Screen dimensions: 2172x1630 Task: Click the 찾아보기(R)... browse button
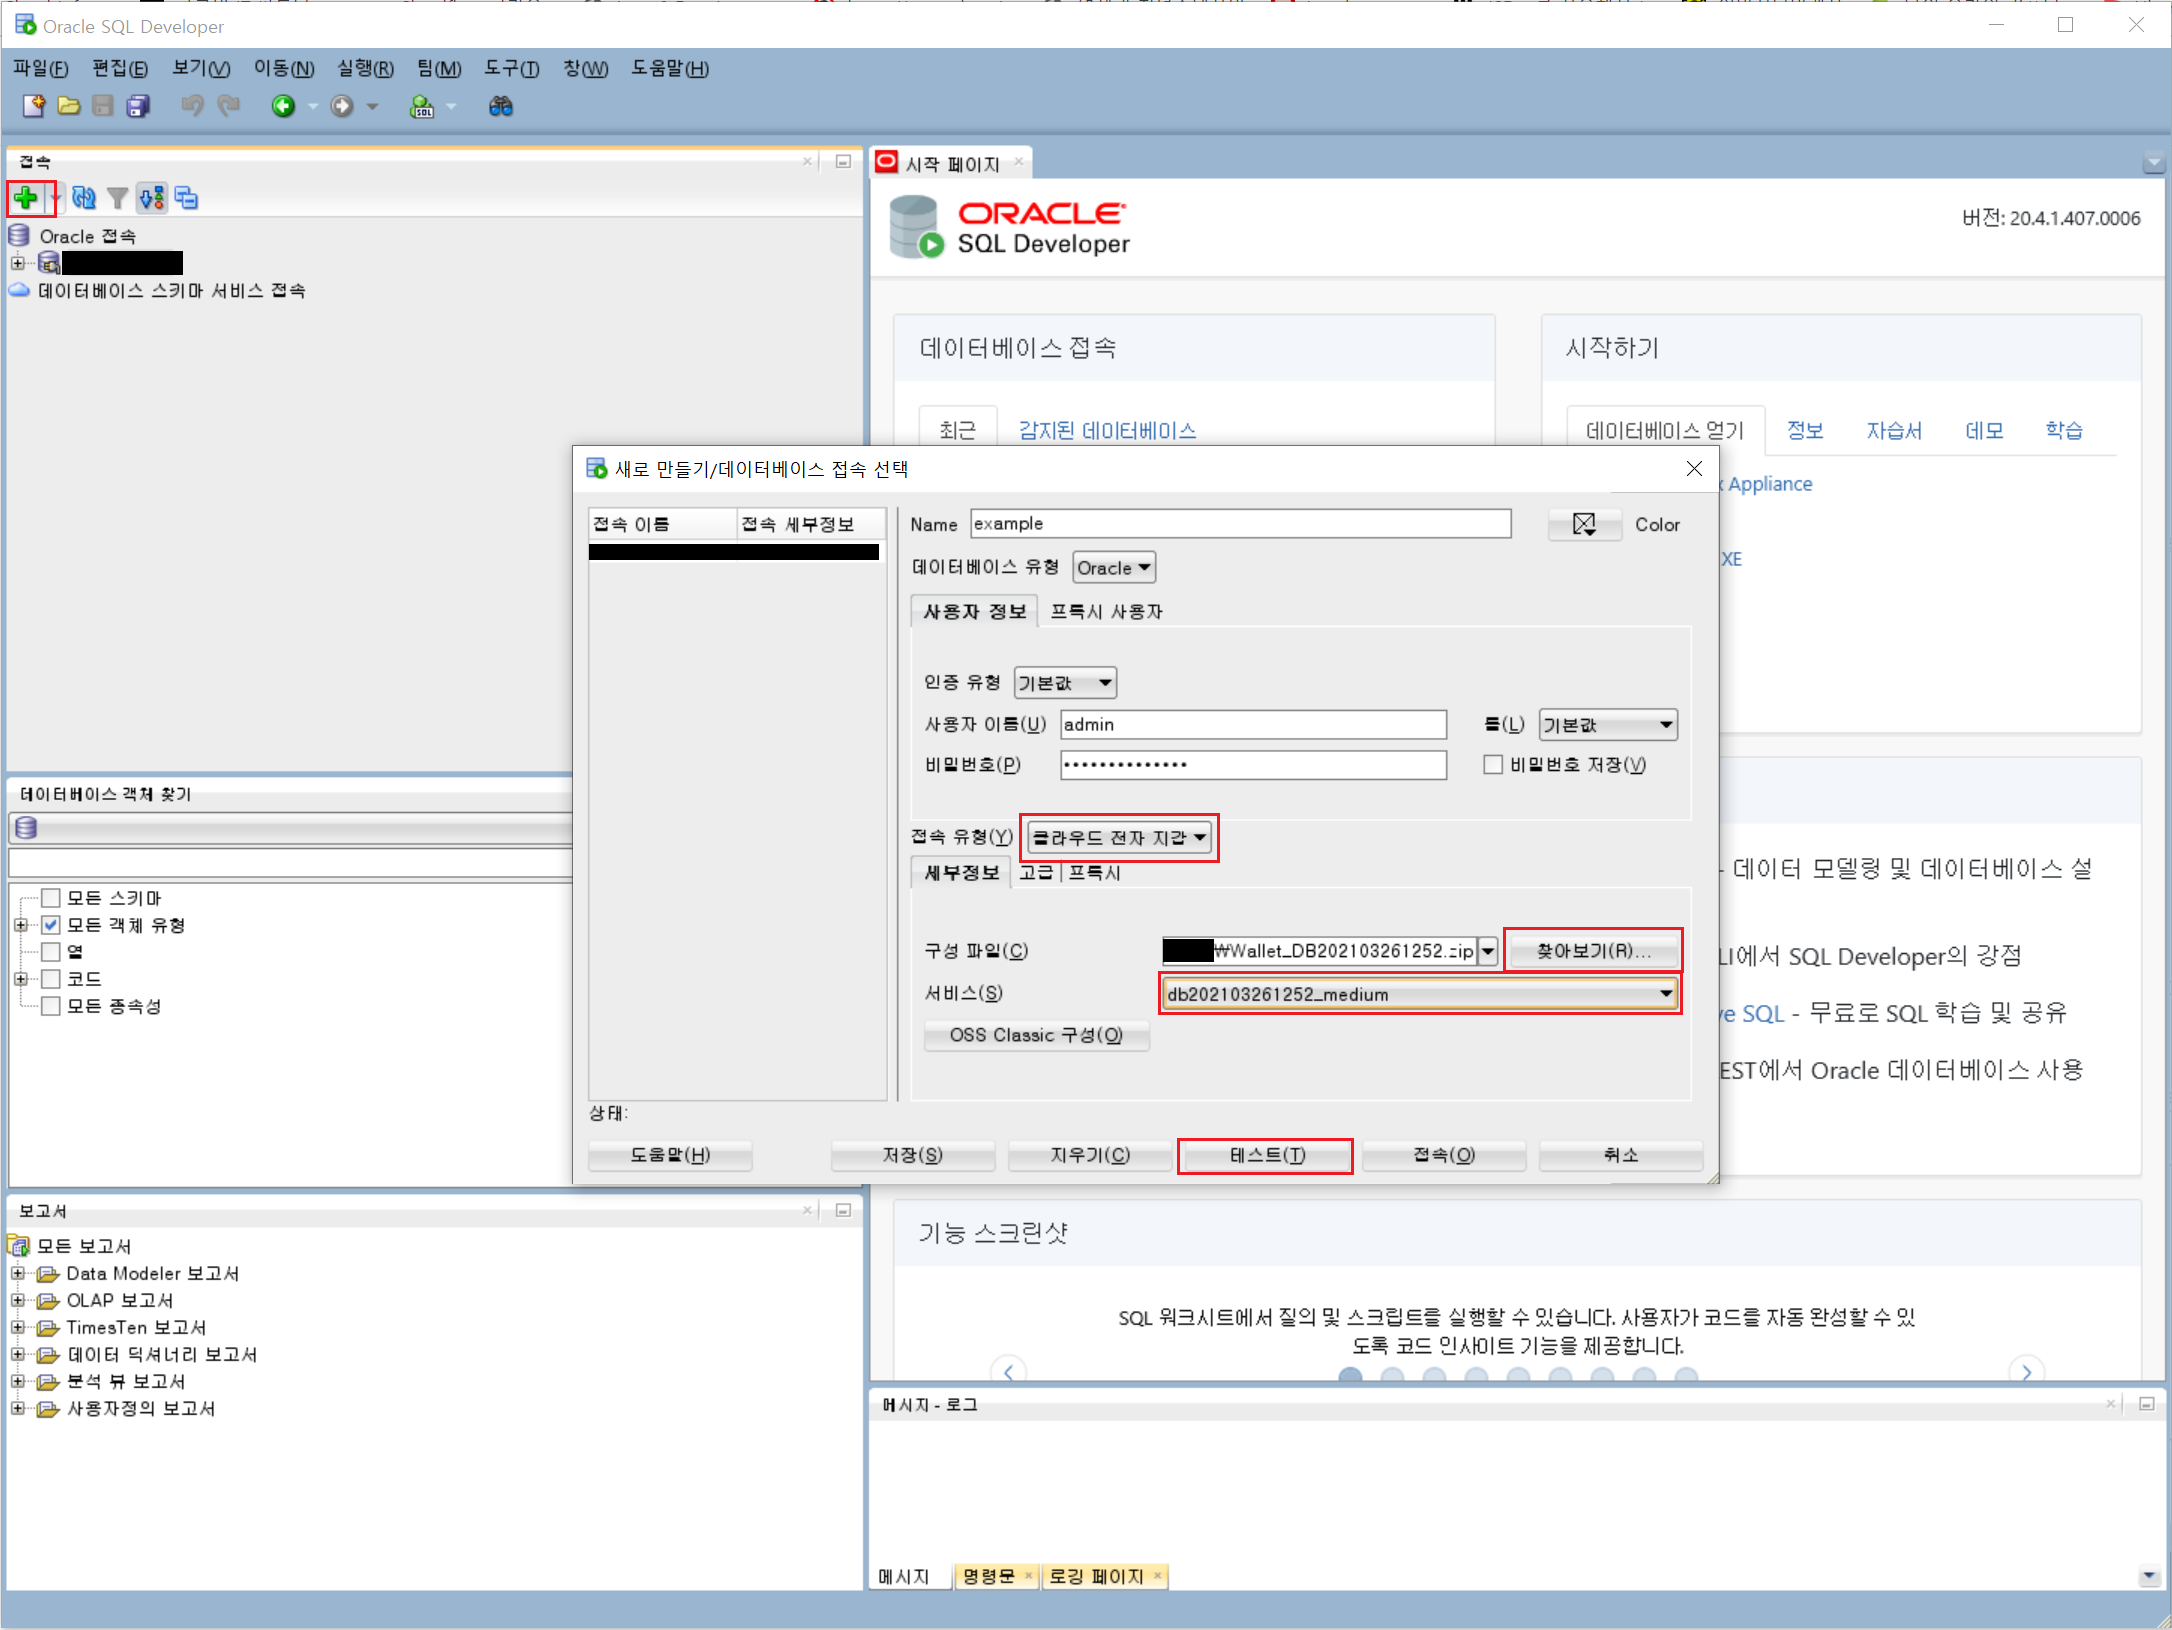click(1592, 951)
